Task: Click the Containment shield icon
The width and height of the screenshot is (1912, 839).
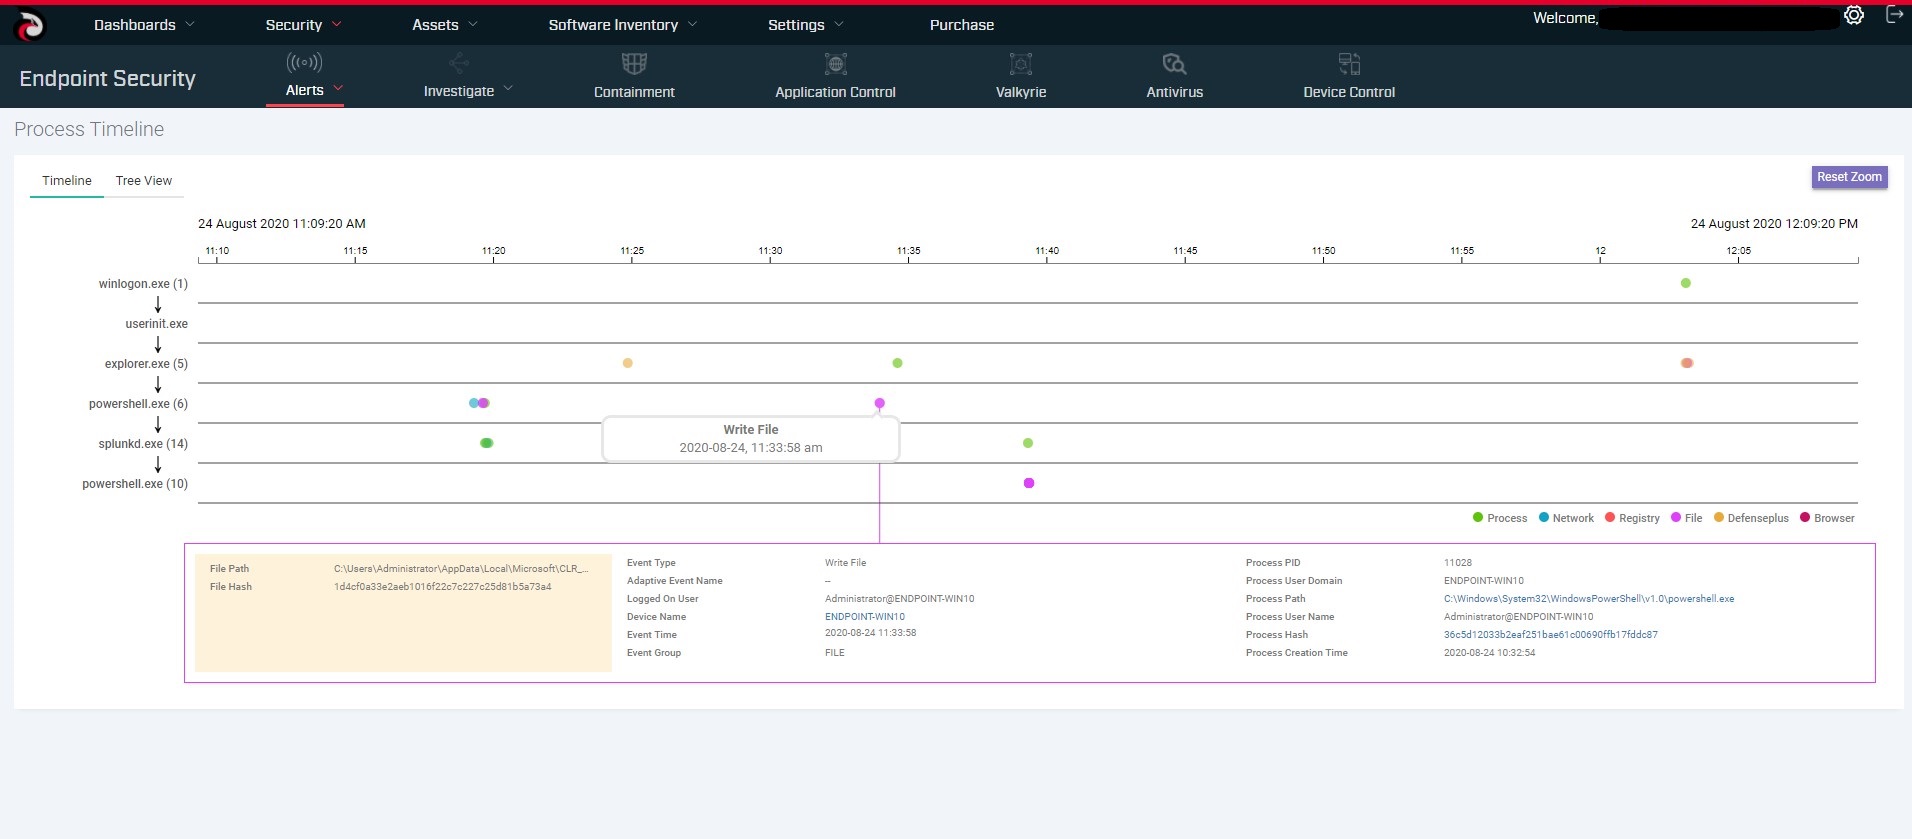Action: point(634,64)
